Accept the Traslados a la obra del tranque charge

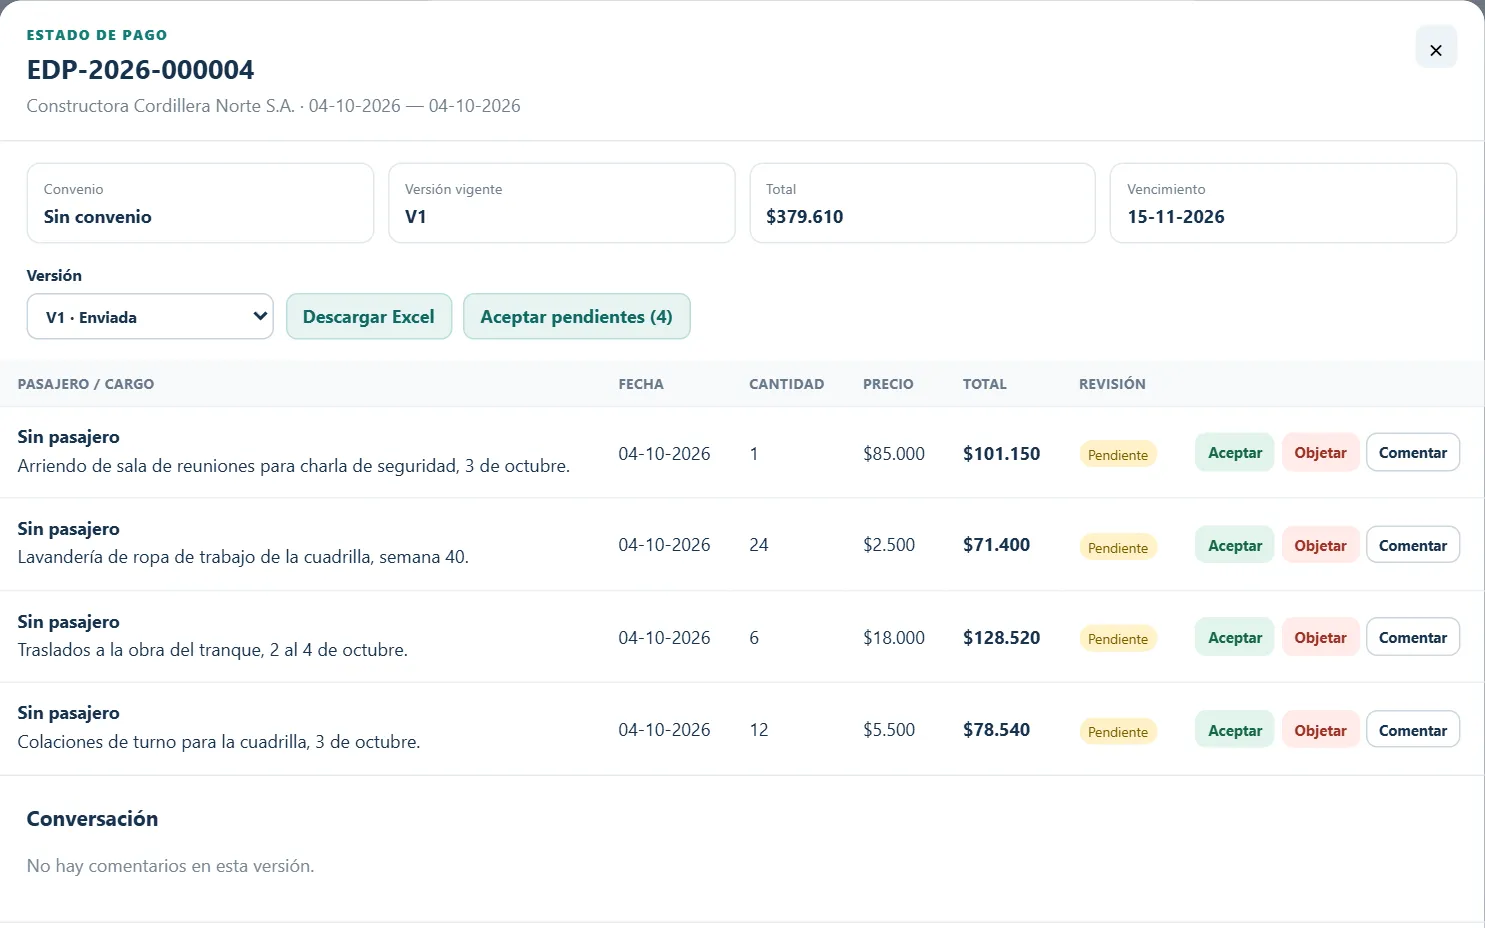(x=1235, y=637)
